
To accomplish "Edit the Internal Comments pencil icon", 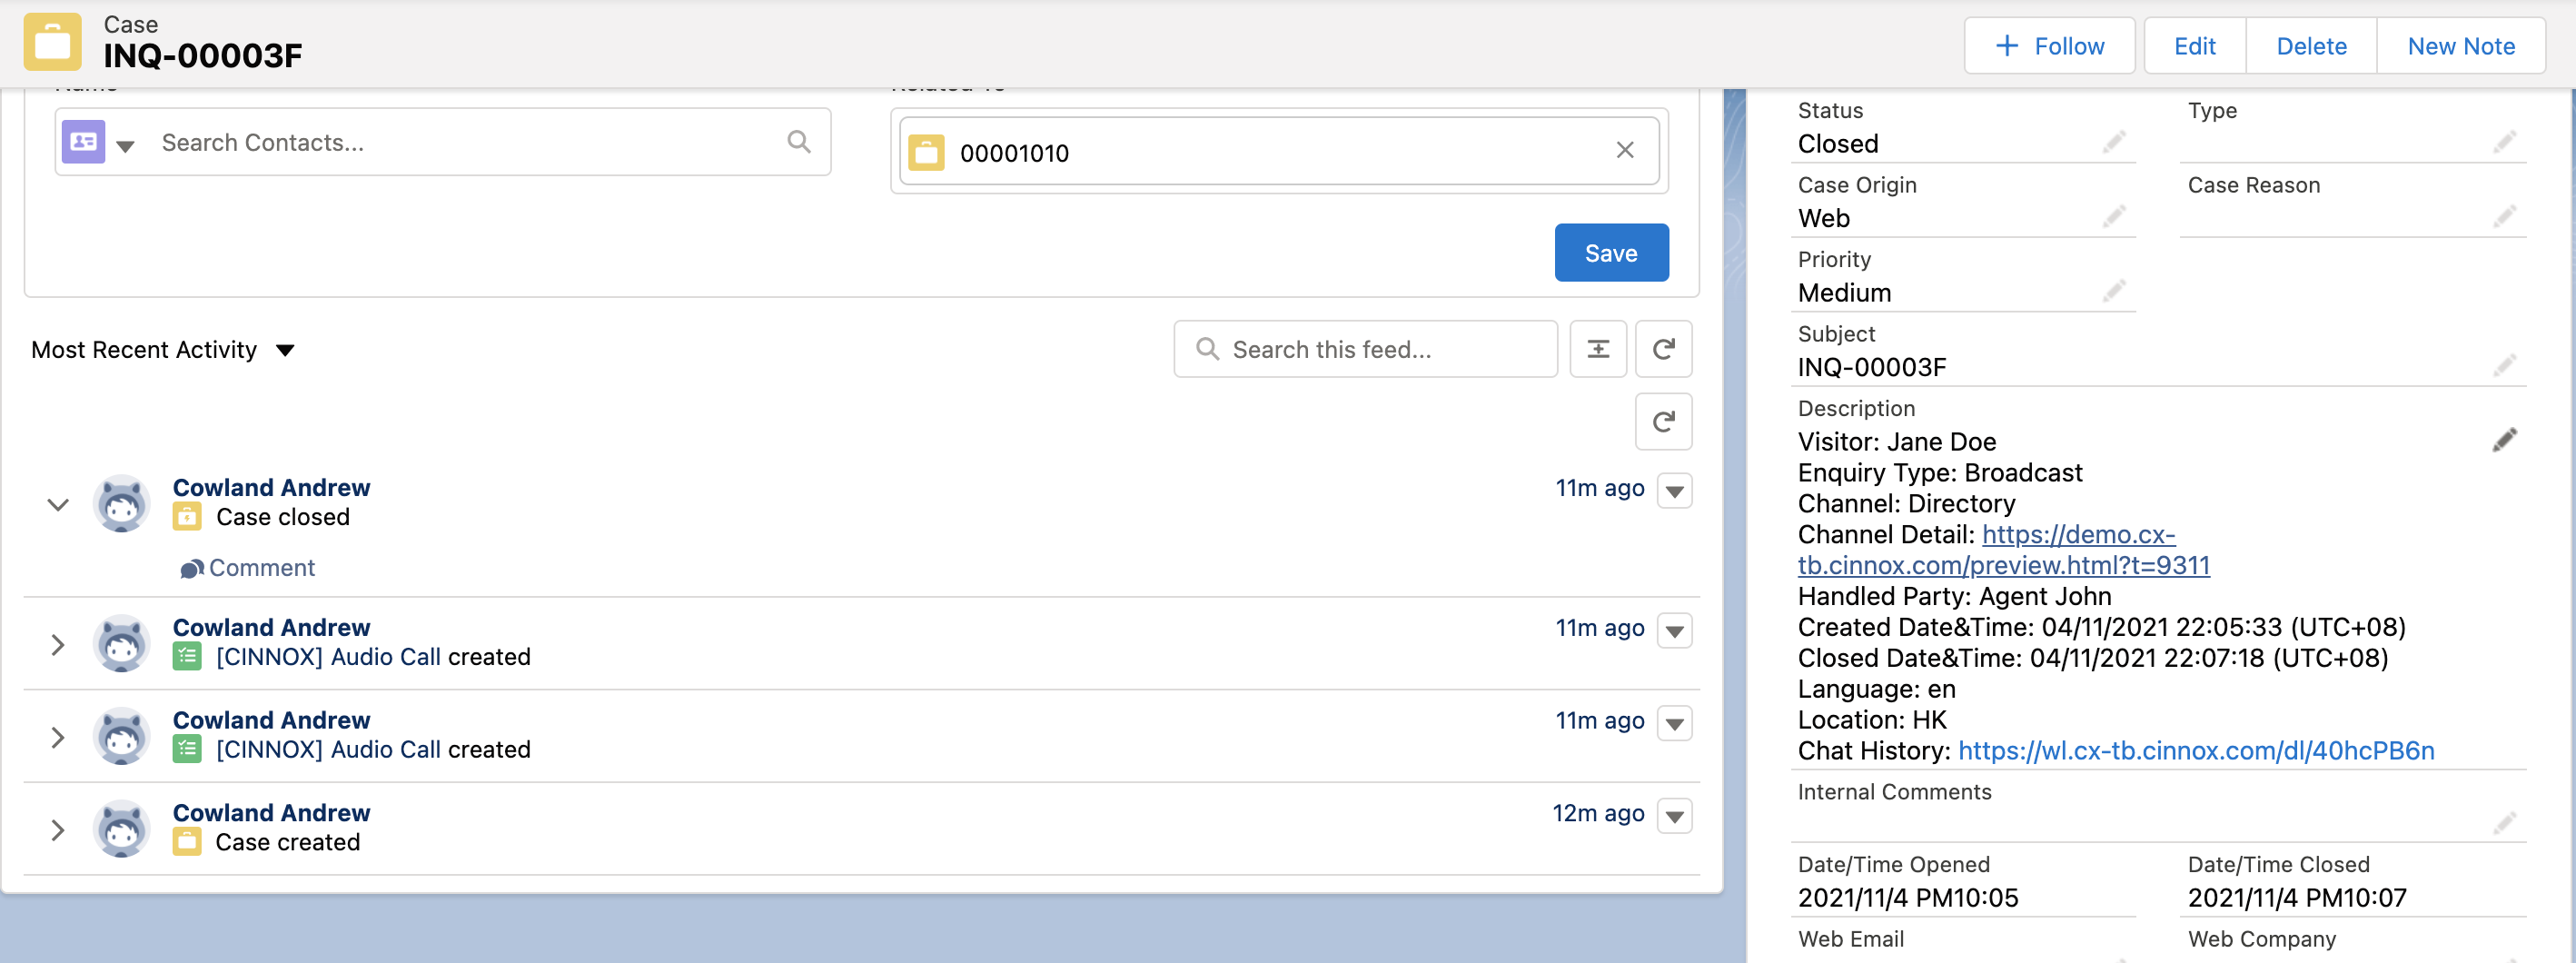I will point(2504,823).
